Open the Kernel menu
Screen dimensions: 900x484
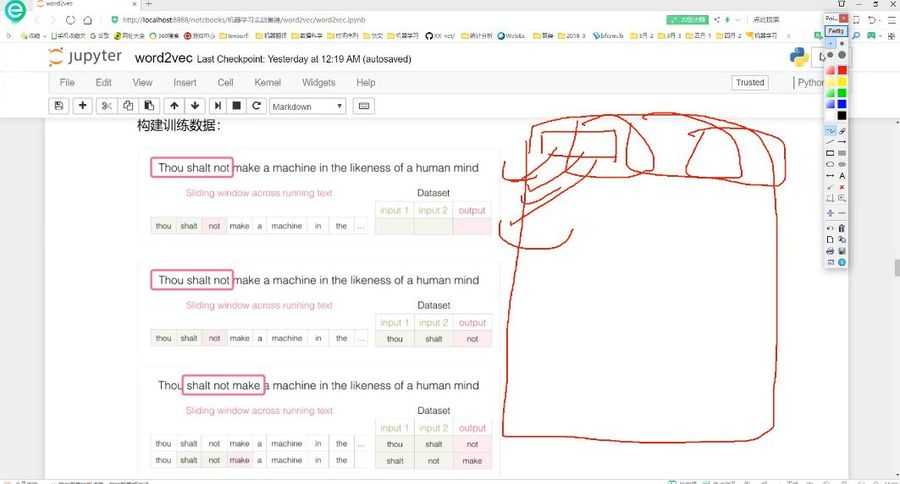tap(267, 83)
